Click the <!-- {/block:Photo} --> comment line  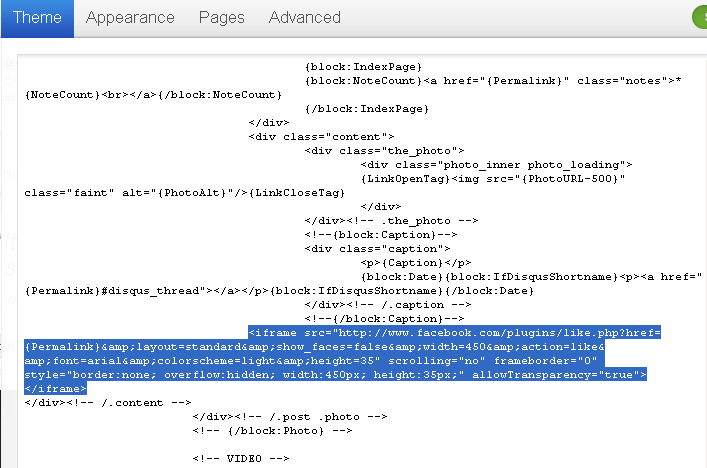click(272, 430)
